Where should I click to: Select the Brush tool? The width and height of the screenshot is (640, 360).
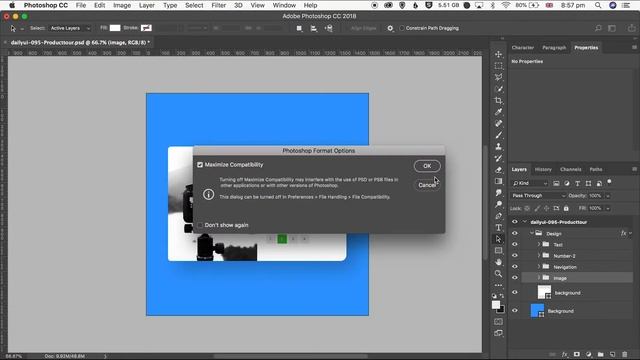pos(498,135)
